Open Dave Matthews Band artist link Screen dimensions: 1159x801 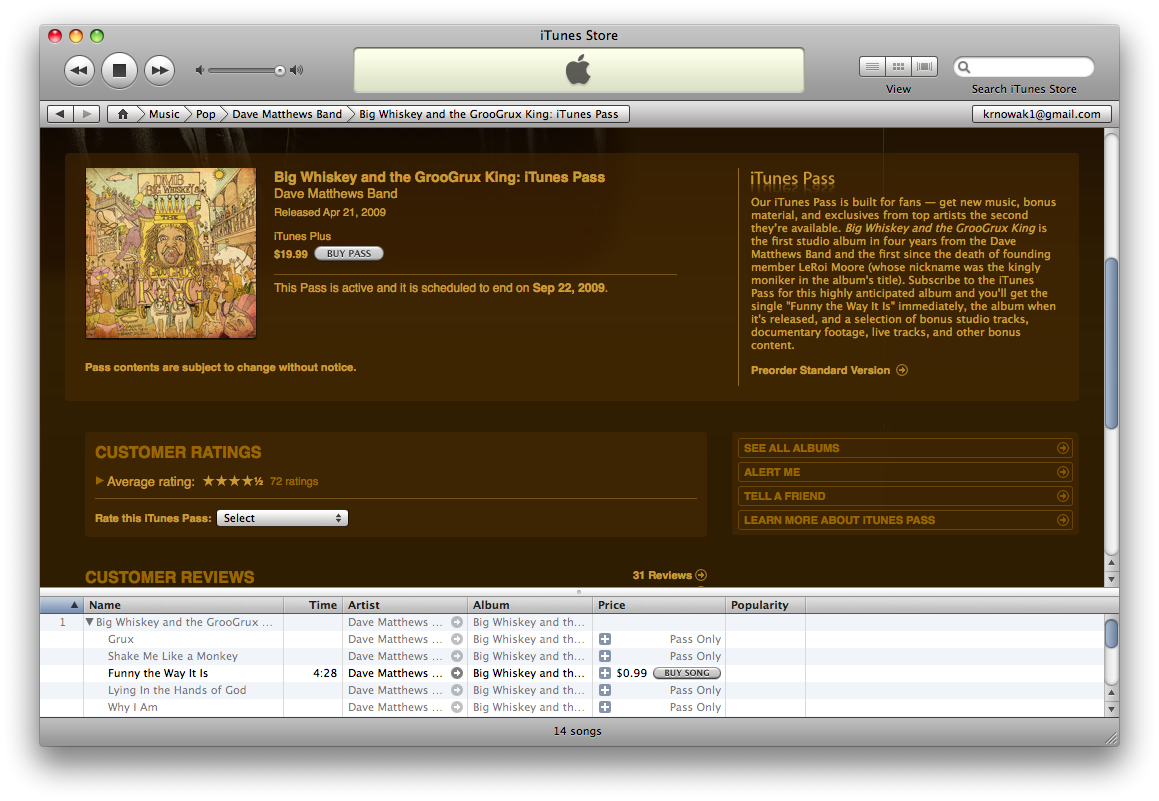[336, 194]
